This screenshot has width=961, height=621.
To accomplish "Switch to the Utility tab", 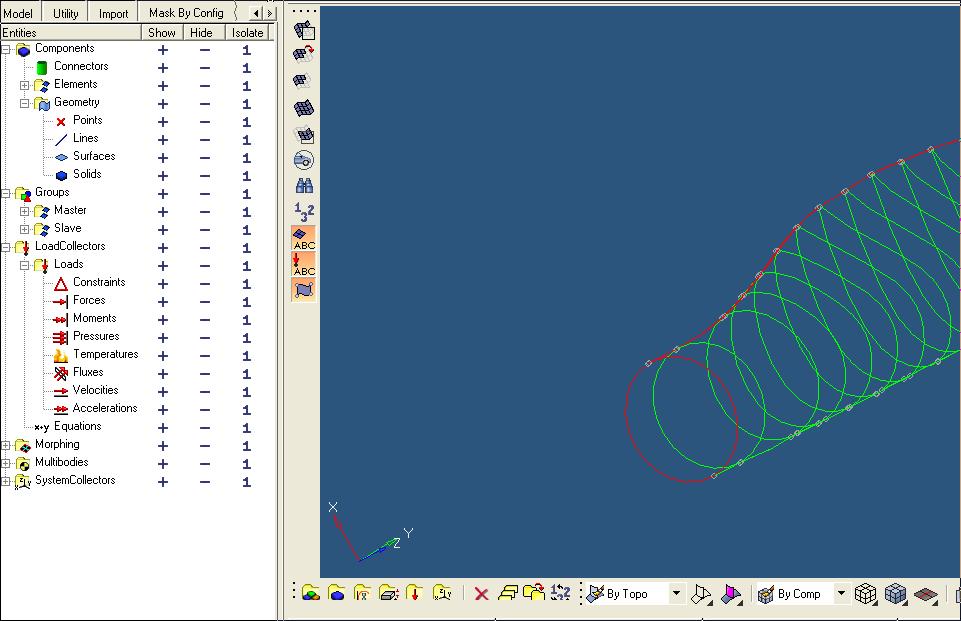I will coord(66,13).
